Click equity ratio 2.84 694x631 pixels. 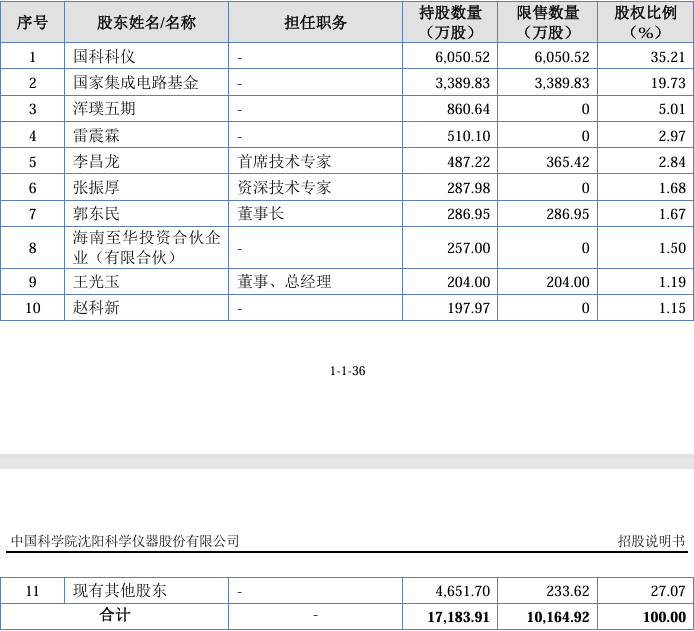(x=672, y=162)
